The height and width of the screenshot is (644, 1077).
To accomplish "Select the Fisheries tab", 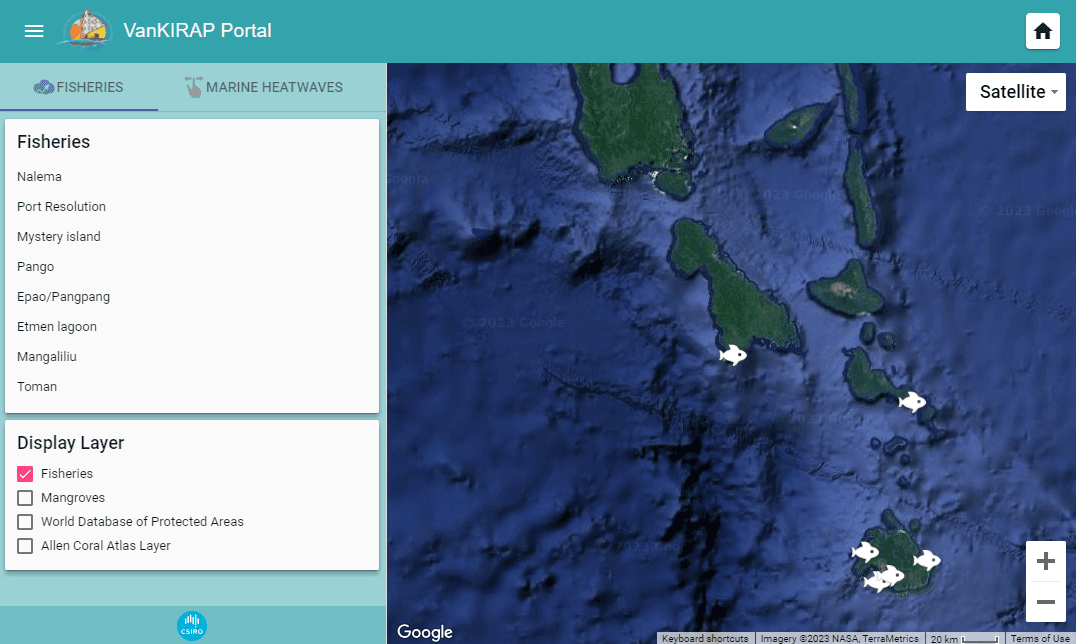I will [x=78, y=87].
